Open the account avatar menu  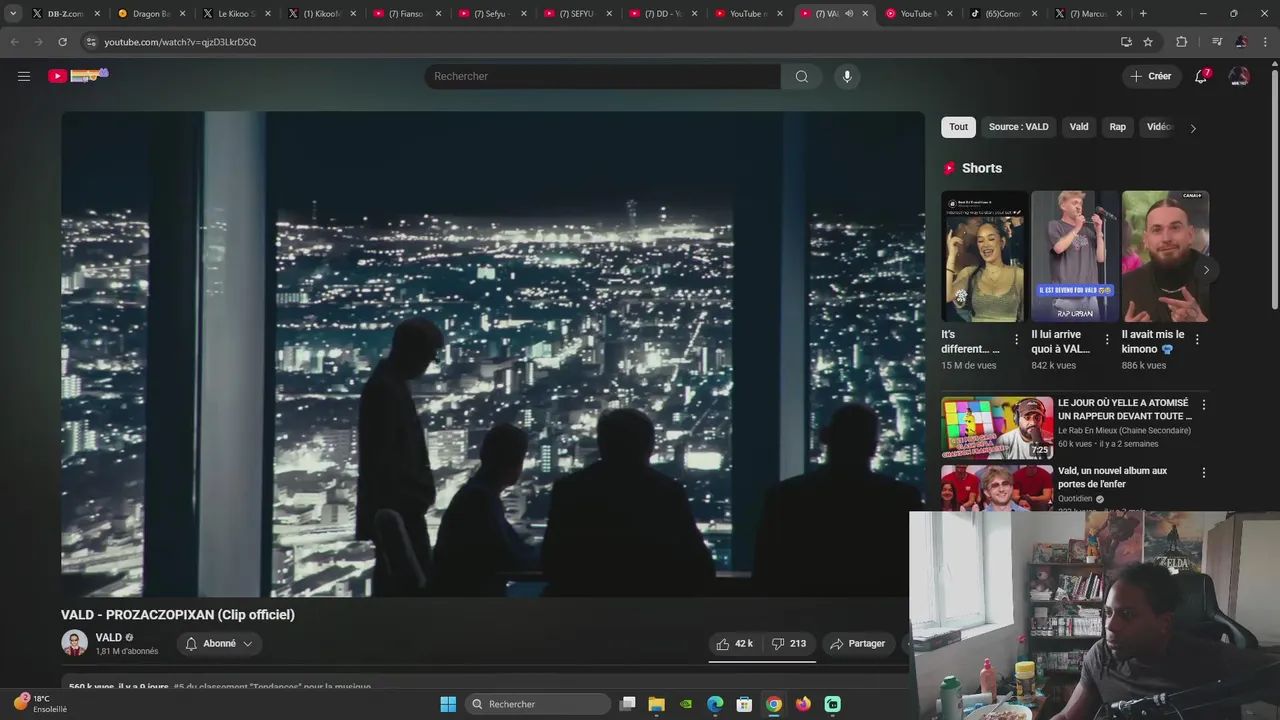coord(1239,76)
